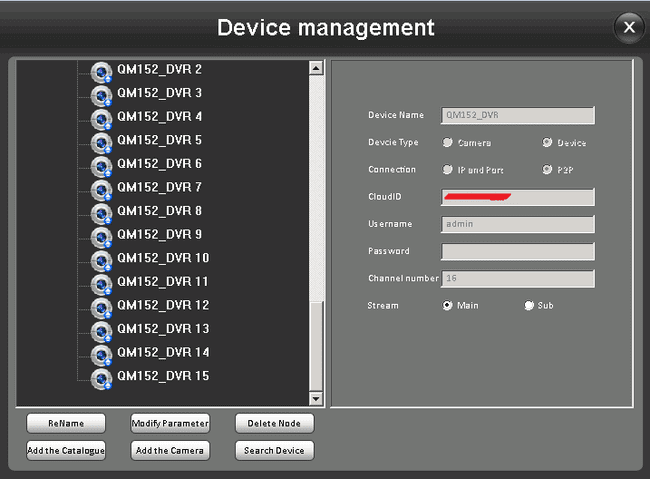Image resolution: width=650 pixels, height=479 pixels.
Task: Click the device icon next to QM152_DVR 13
Action: [101, 331]
